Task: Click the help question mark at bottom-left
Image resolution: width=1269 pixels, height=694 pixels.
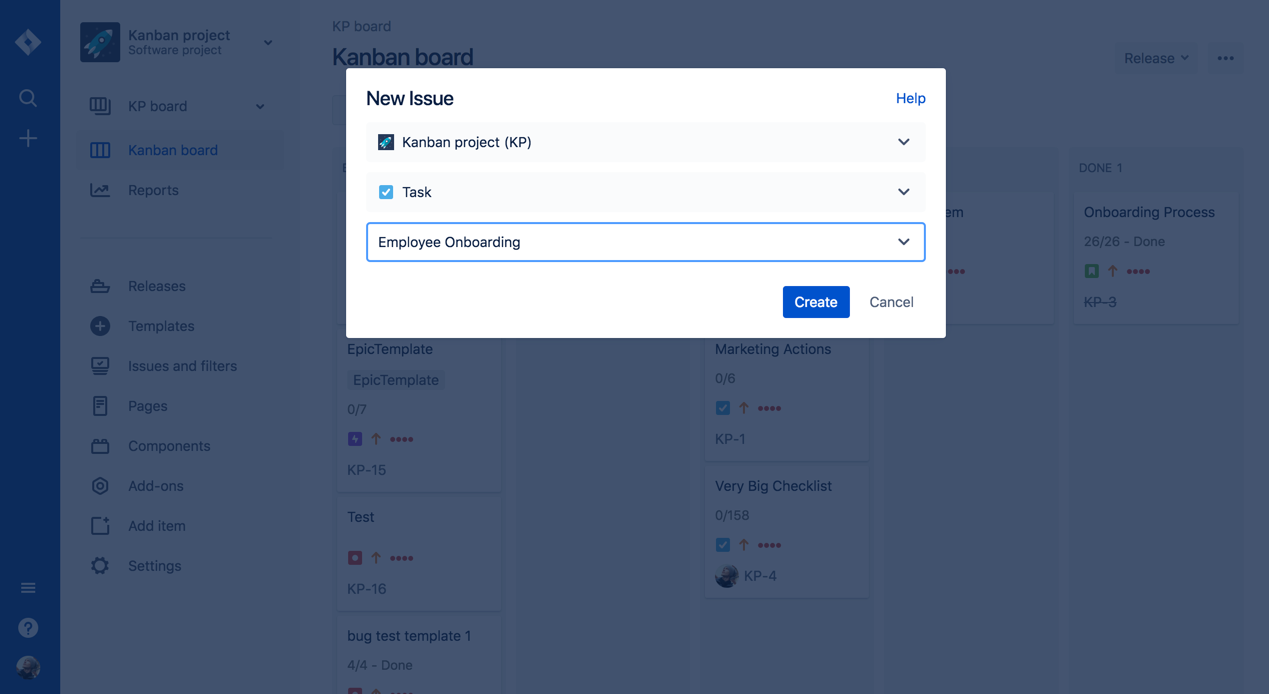Action: pos(27,627)
